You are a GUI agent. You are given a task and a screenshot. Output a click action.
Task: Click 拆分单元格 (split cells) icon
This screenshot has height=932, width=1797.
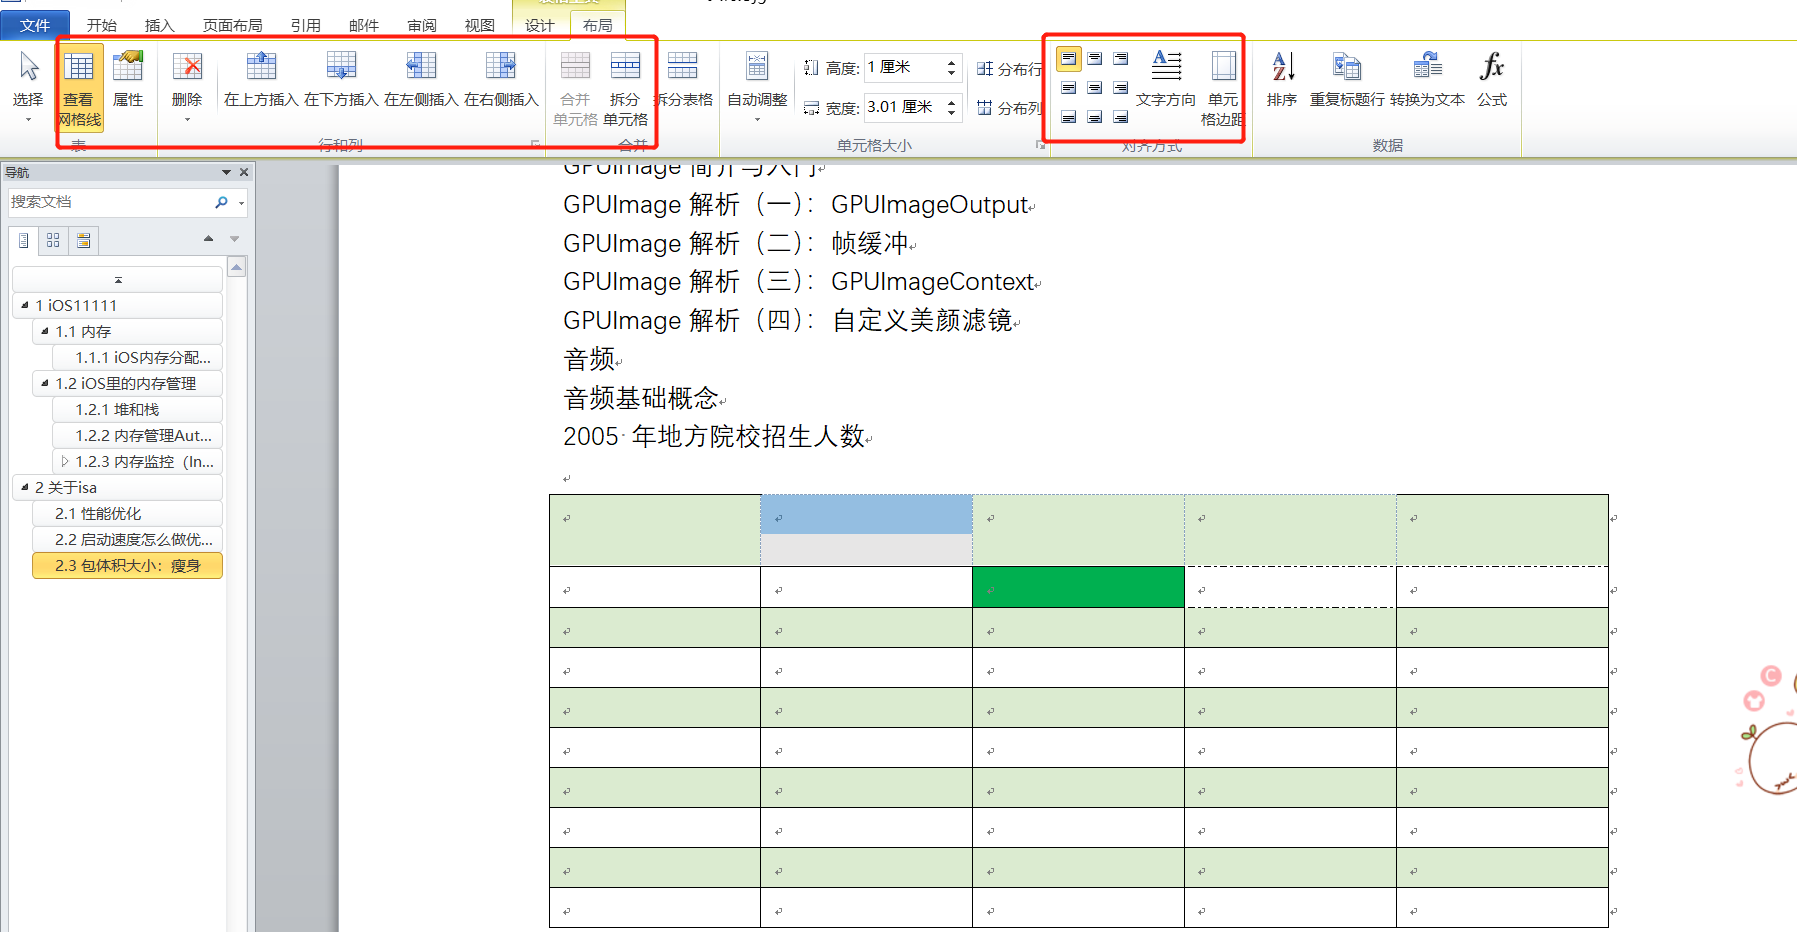click(x=625, y=67)
